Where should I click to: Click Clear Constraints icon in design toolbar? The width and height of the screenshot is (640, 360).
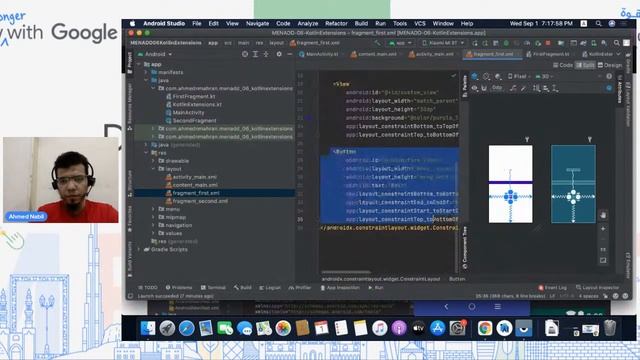point(513,88)
